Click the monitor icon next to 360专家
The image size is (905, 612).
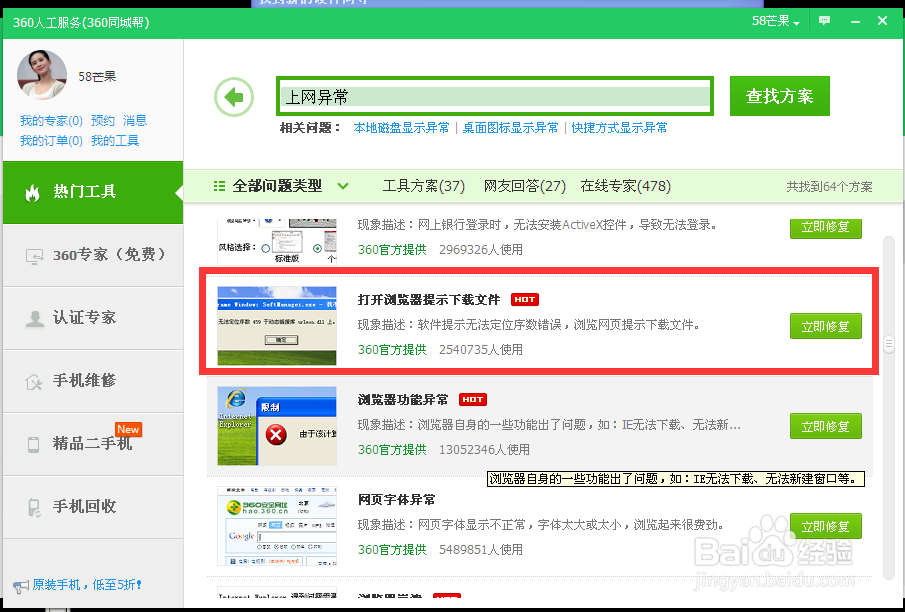pos(34,256)
